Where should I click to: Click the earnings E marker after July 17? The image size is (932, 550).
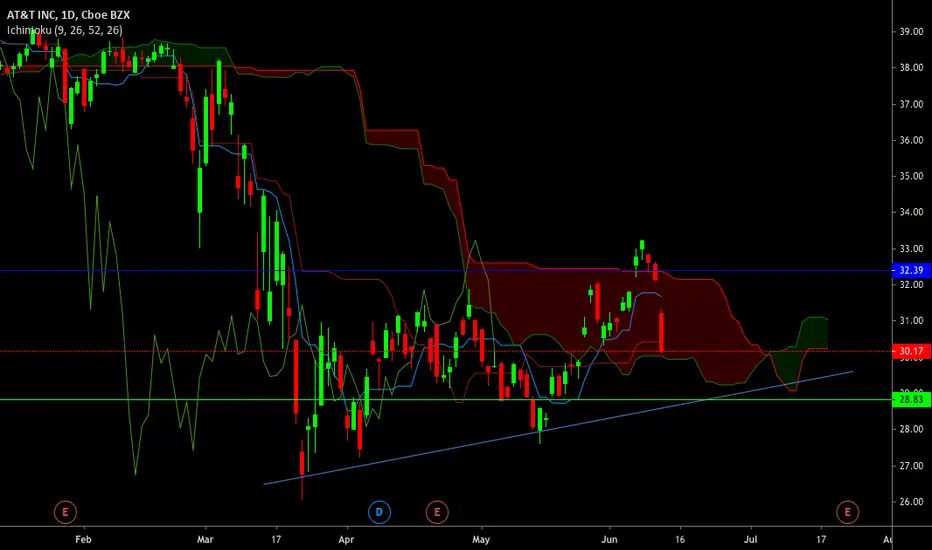click(x=848, y=512)
